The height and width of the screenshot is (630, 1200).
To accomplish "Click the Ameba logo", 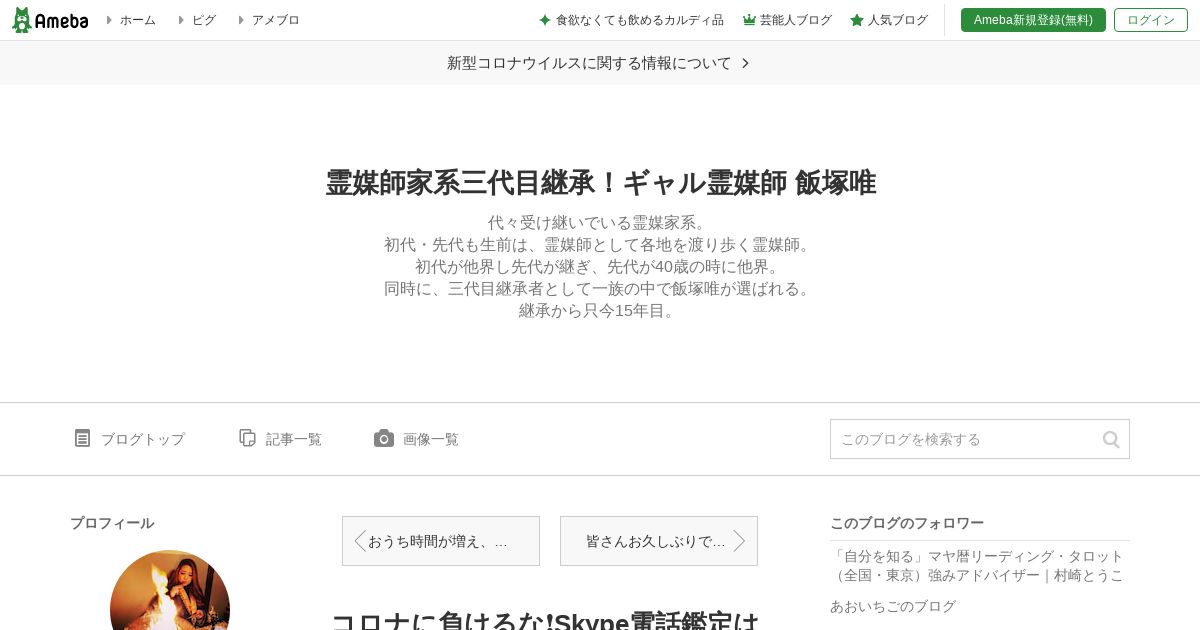I will [x=50, y=20].
